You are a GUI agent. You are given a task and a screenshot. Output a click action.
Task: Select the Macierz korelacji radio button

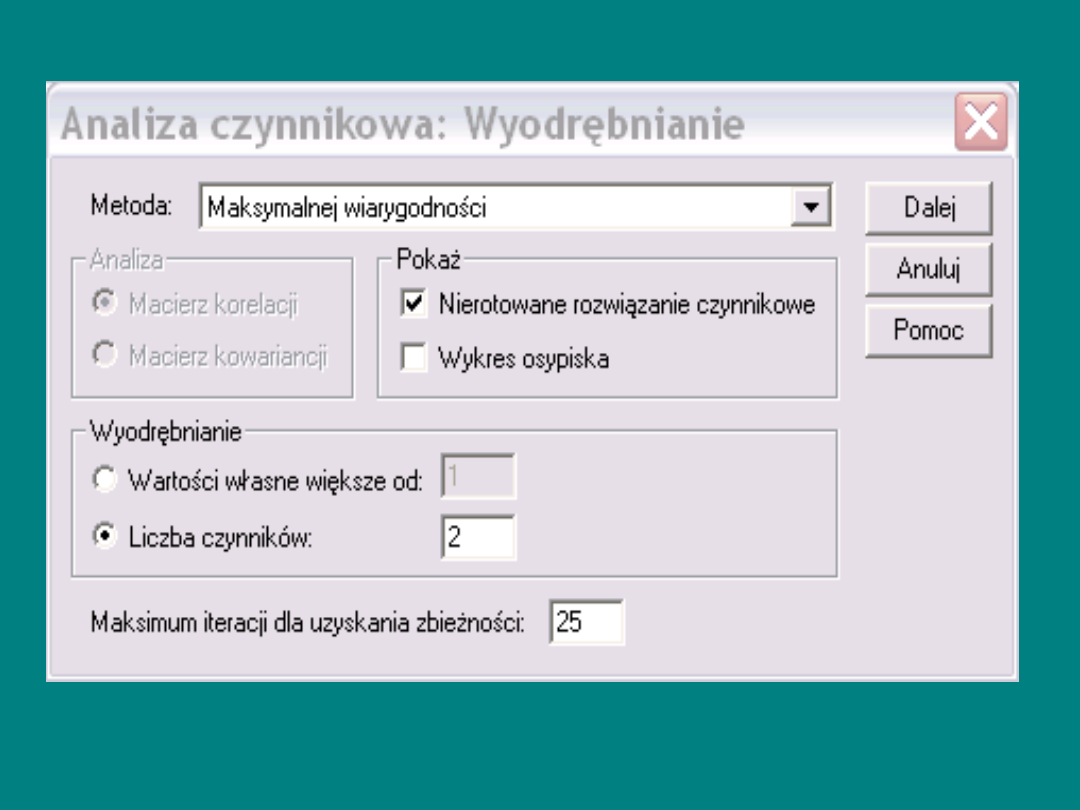[104, 304]
